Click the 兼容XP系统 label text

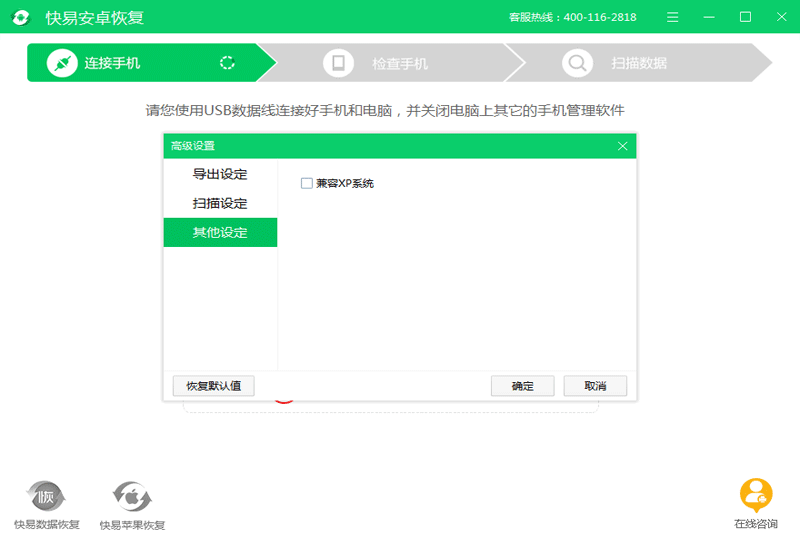pyautogui.click(x=345, y=183)
